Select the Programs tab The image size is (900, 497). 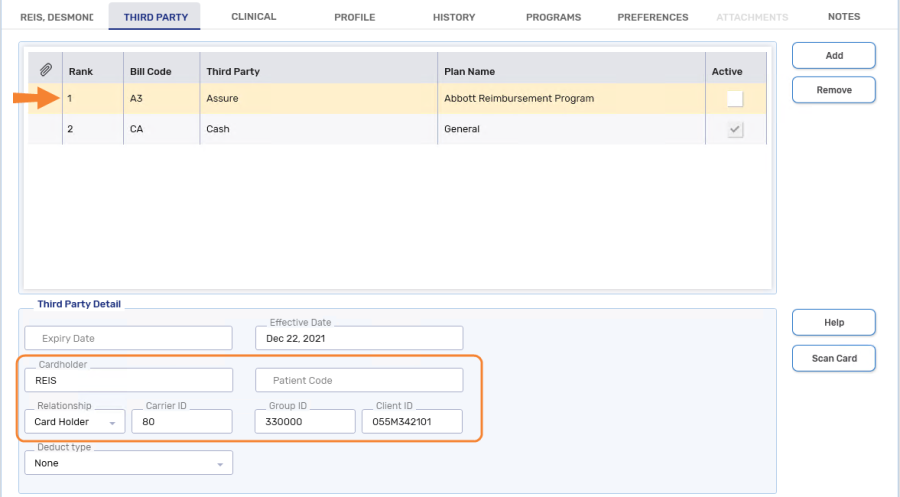pos(553,17)
